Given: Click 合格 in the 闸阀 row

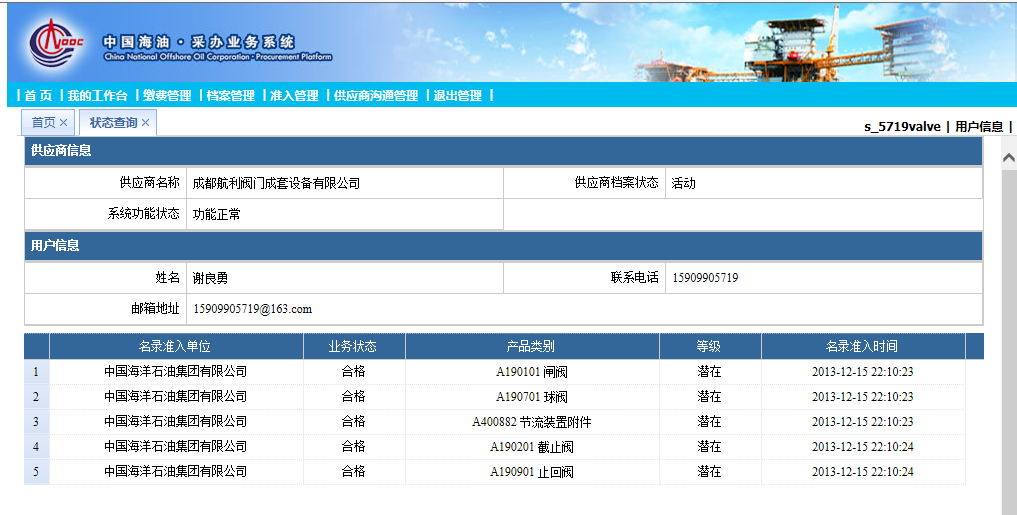Looking at the screenshot, I should [x=353, y=372].
